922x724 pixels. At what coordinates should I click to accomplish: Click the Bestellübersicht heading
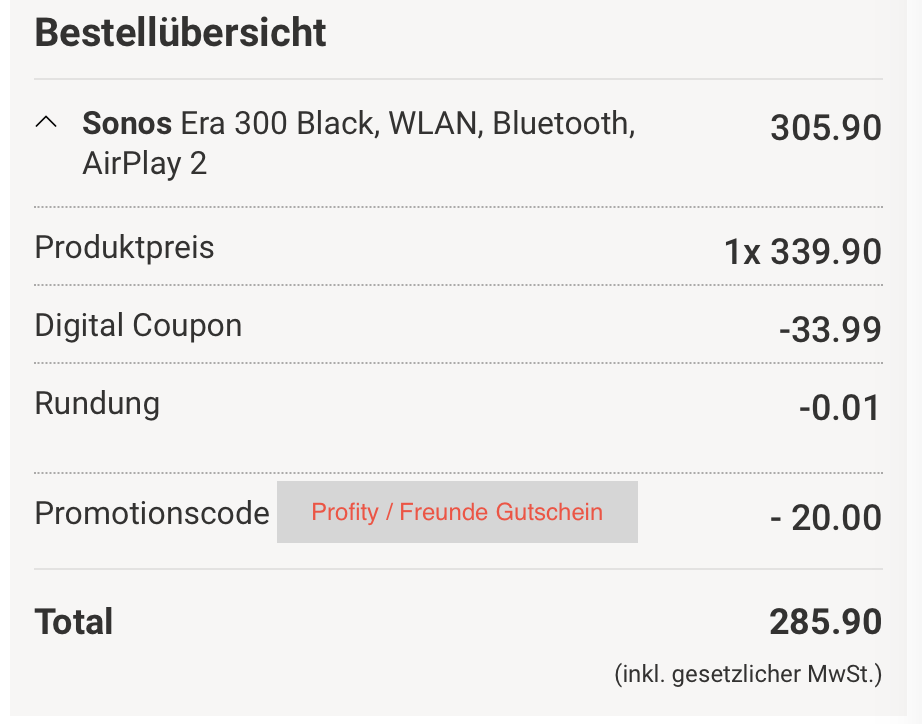coord(181,33)
